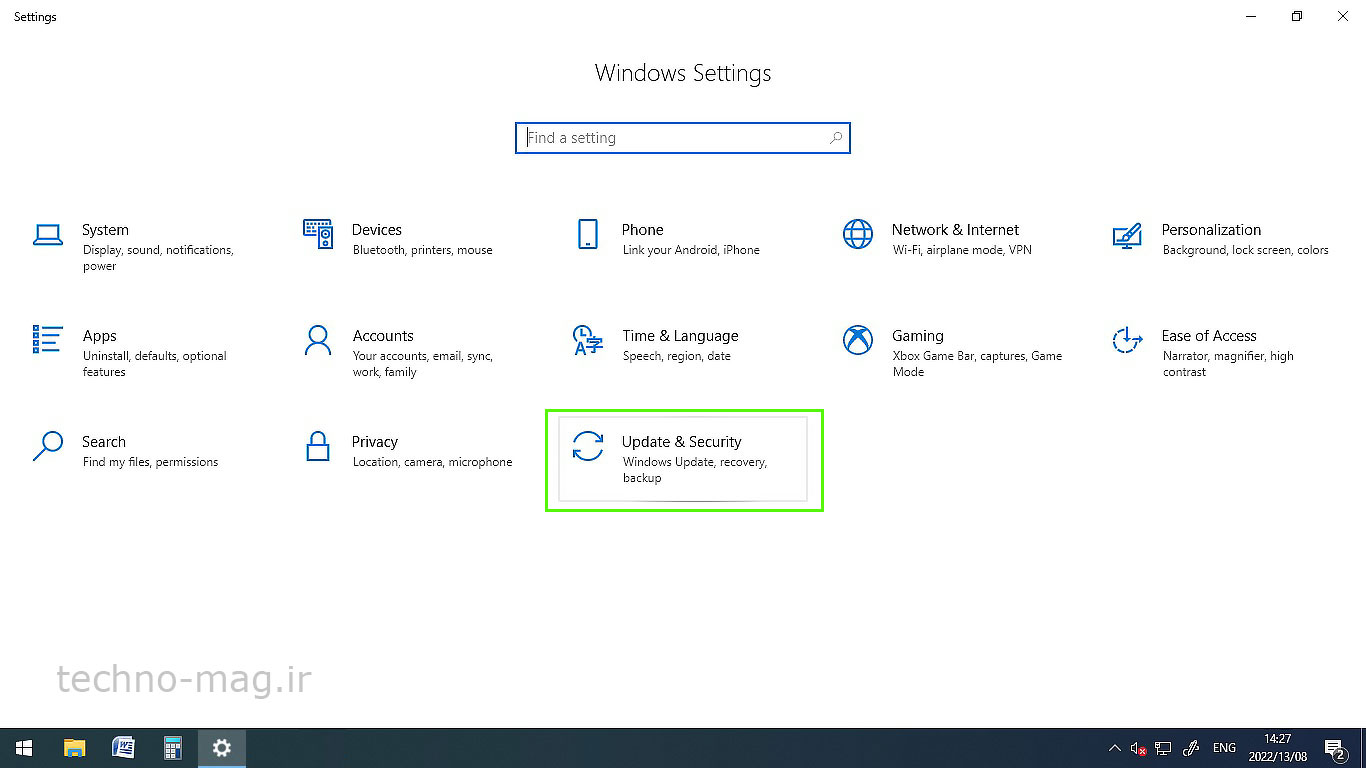Open the System title link

click(105, 230)
